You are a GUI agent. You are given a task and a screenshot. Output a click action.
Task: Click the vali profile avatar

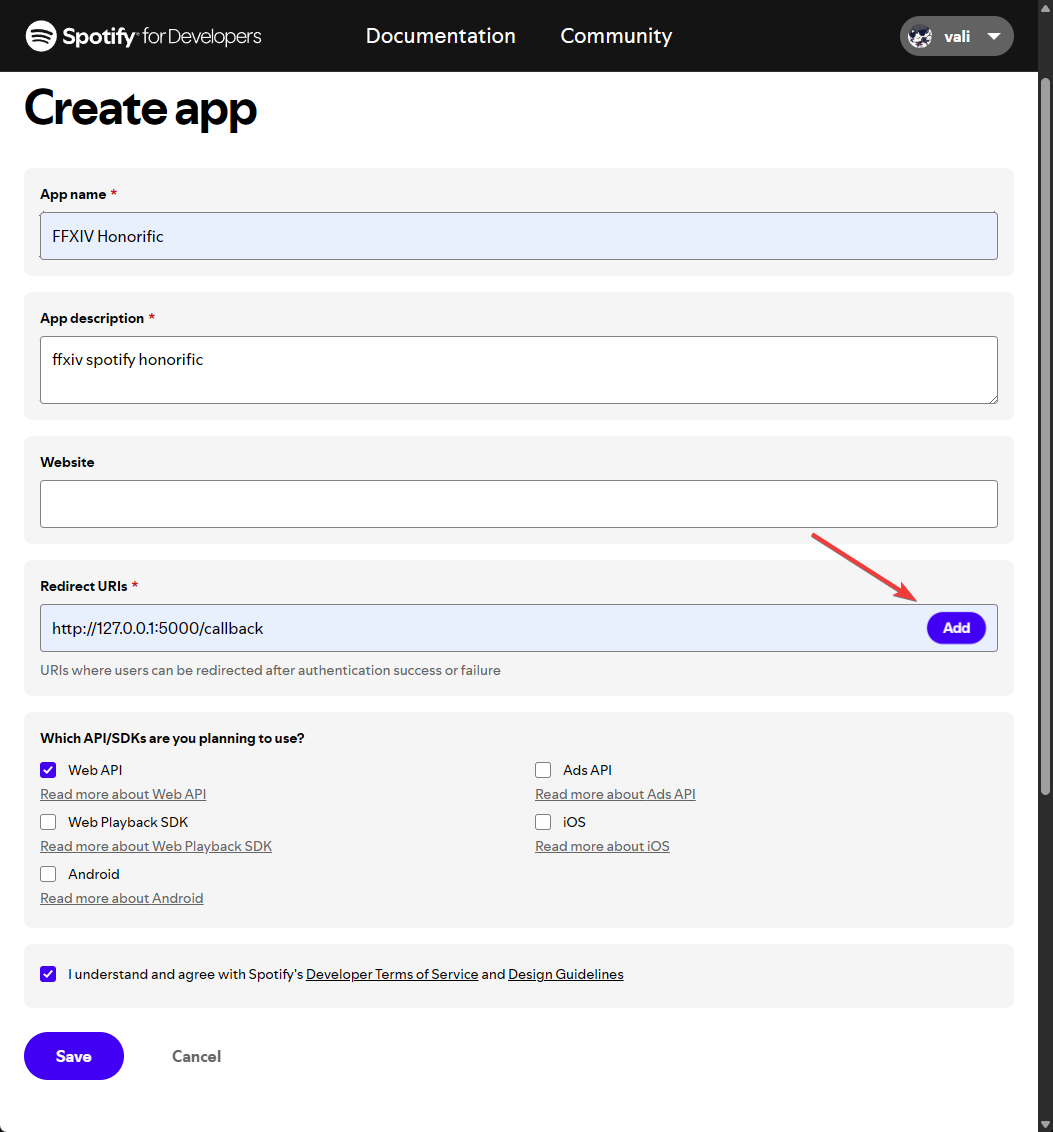919,36
